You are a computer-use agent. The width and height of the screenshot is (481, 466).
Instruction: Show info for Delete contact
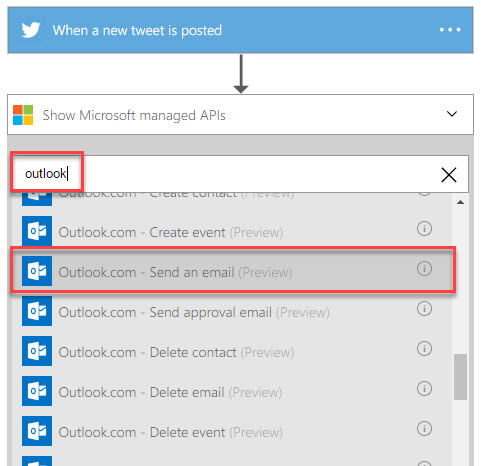click(424, 348)
